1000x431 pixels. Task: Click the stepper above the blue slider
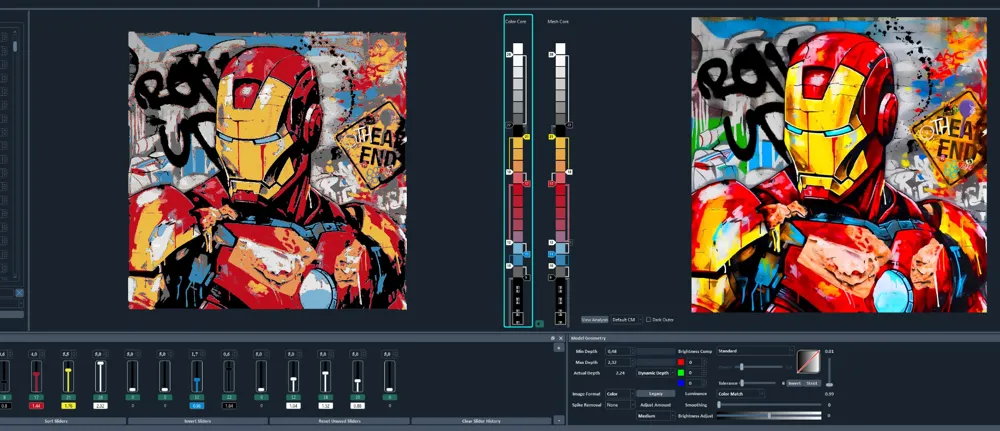197,353
